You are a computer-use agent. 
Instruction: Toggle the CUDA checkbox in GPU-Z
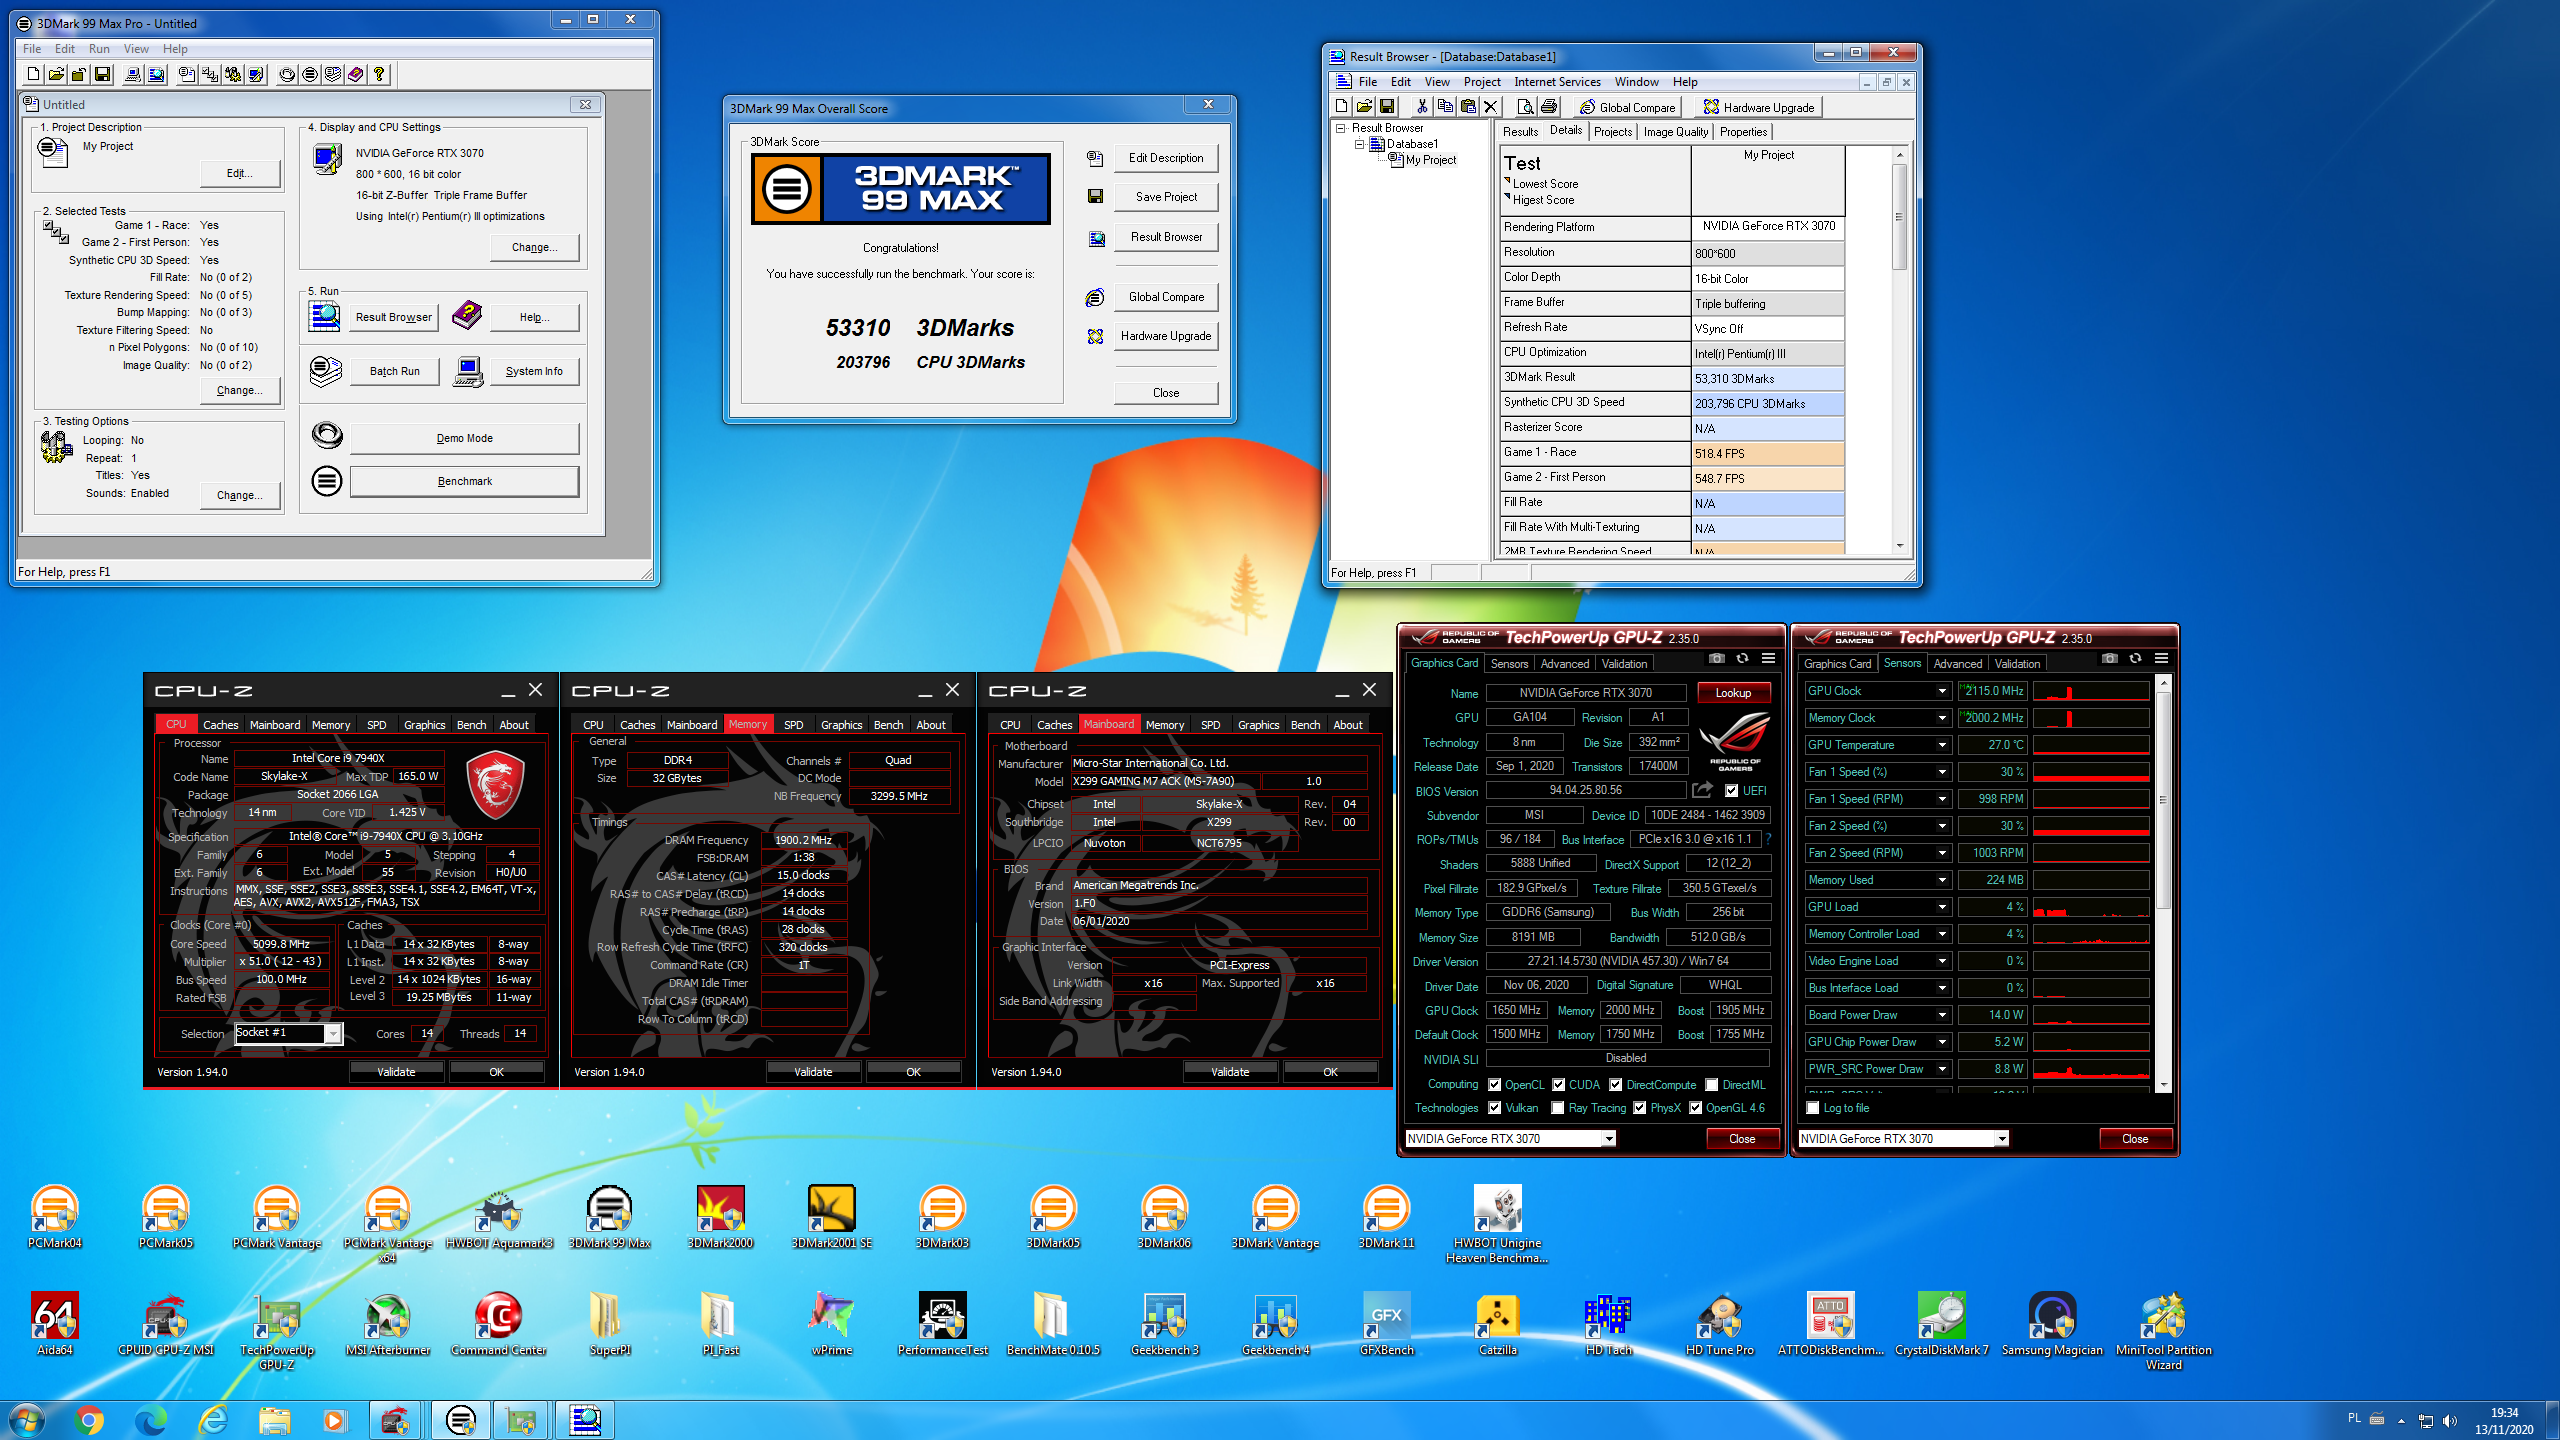(1558, 1085)
